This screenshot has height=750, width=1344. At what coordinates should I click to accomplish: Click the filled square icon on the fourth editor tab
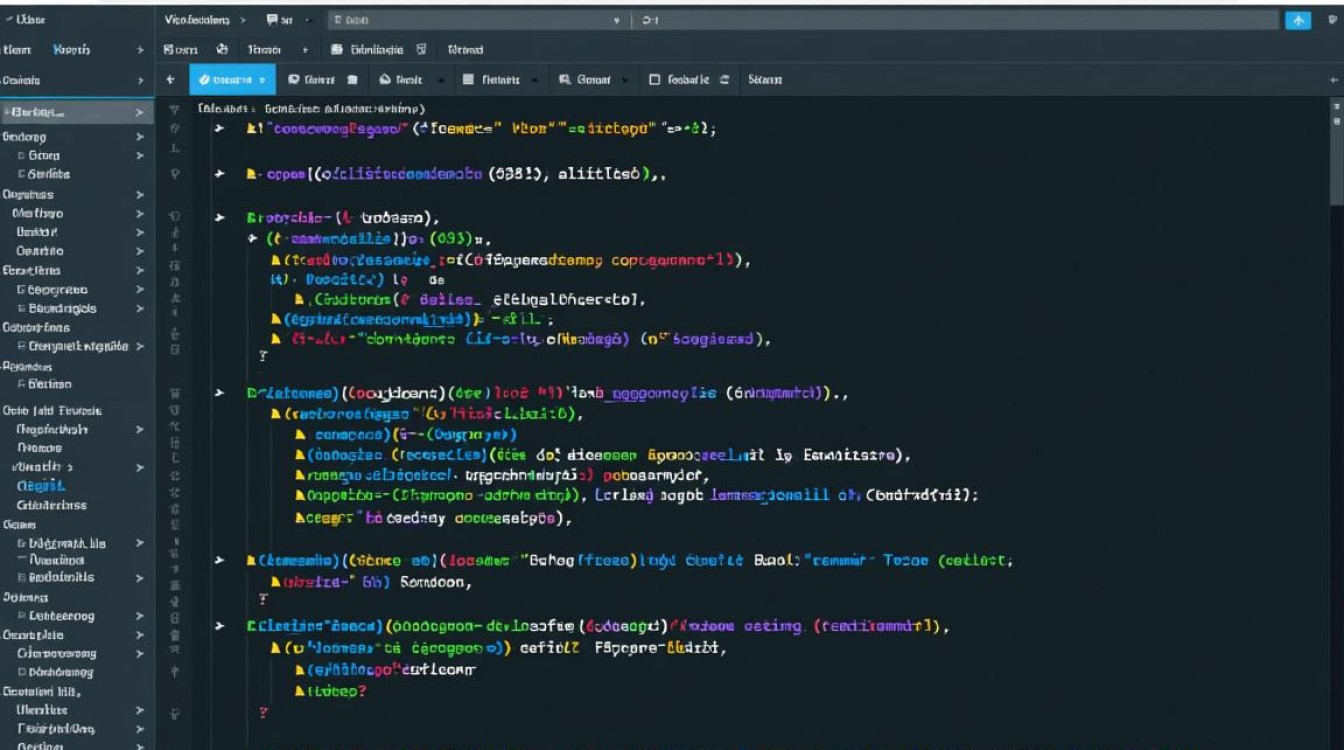click(x=468, y=80)
